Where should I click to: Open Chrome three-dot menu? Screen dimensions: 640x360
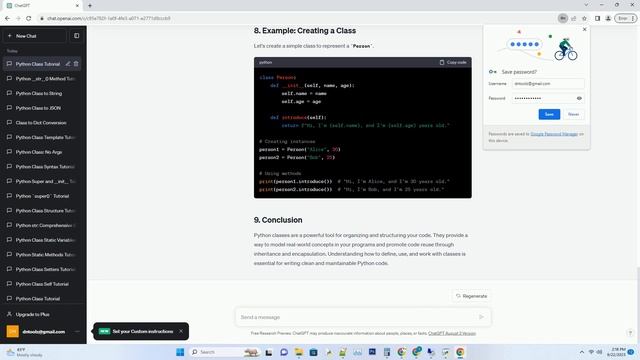point(633,18)
